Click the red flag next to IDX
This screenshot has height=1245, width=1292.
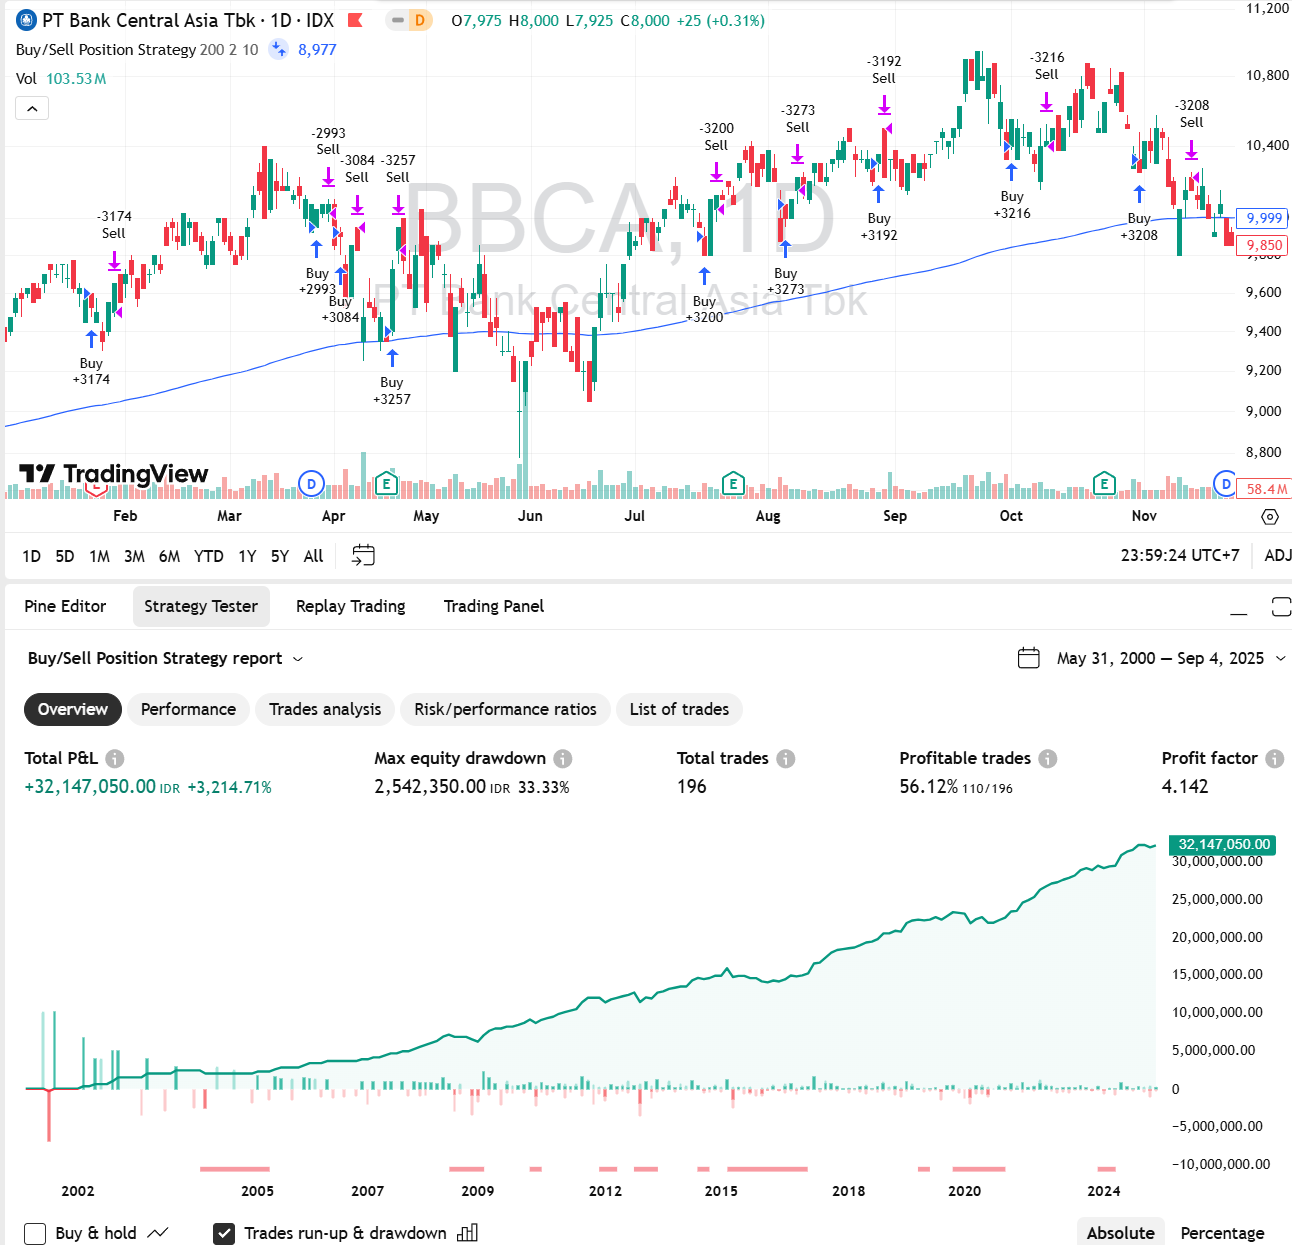coord(355,20)
